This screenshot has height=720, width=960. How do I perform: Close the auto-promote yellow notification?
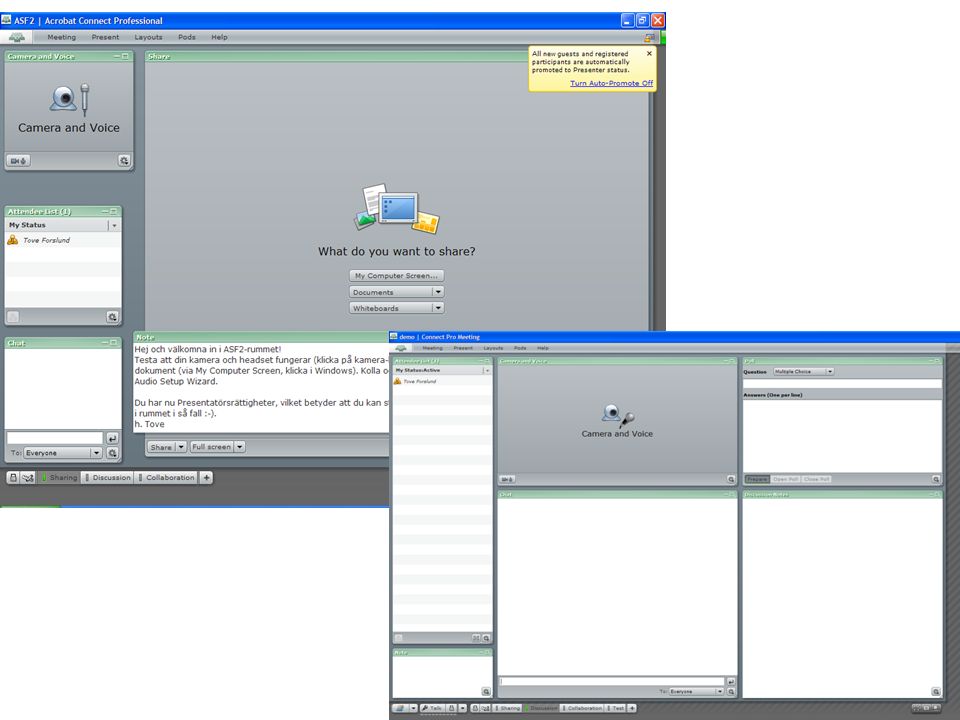(649, 53)
